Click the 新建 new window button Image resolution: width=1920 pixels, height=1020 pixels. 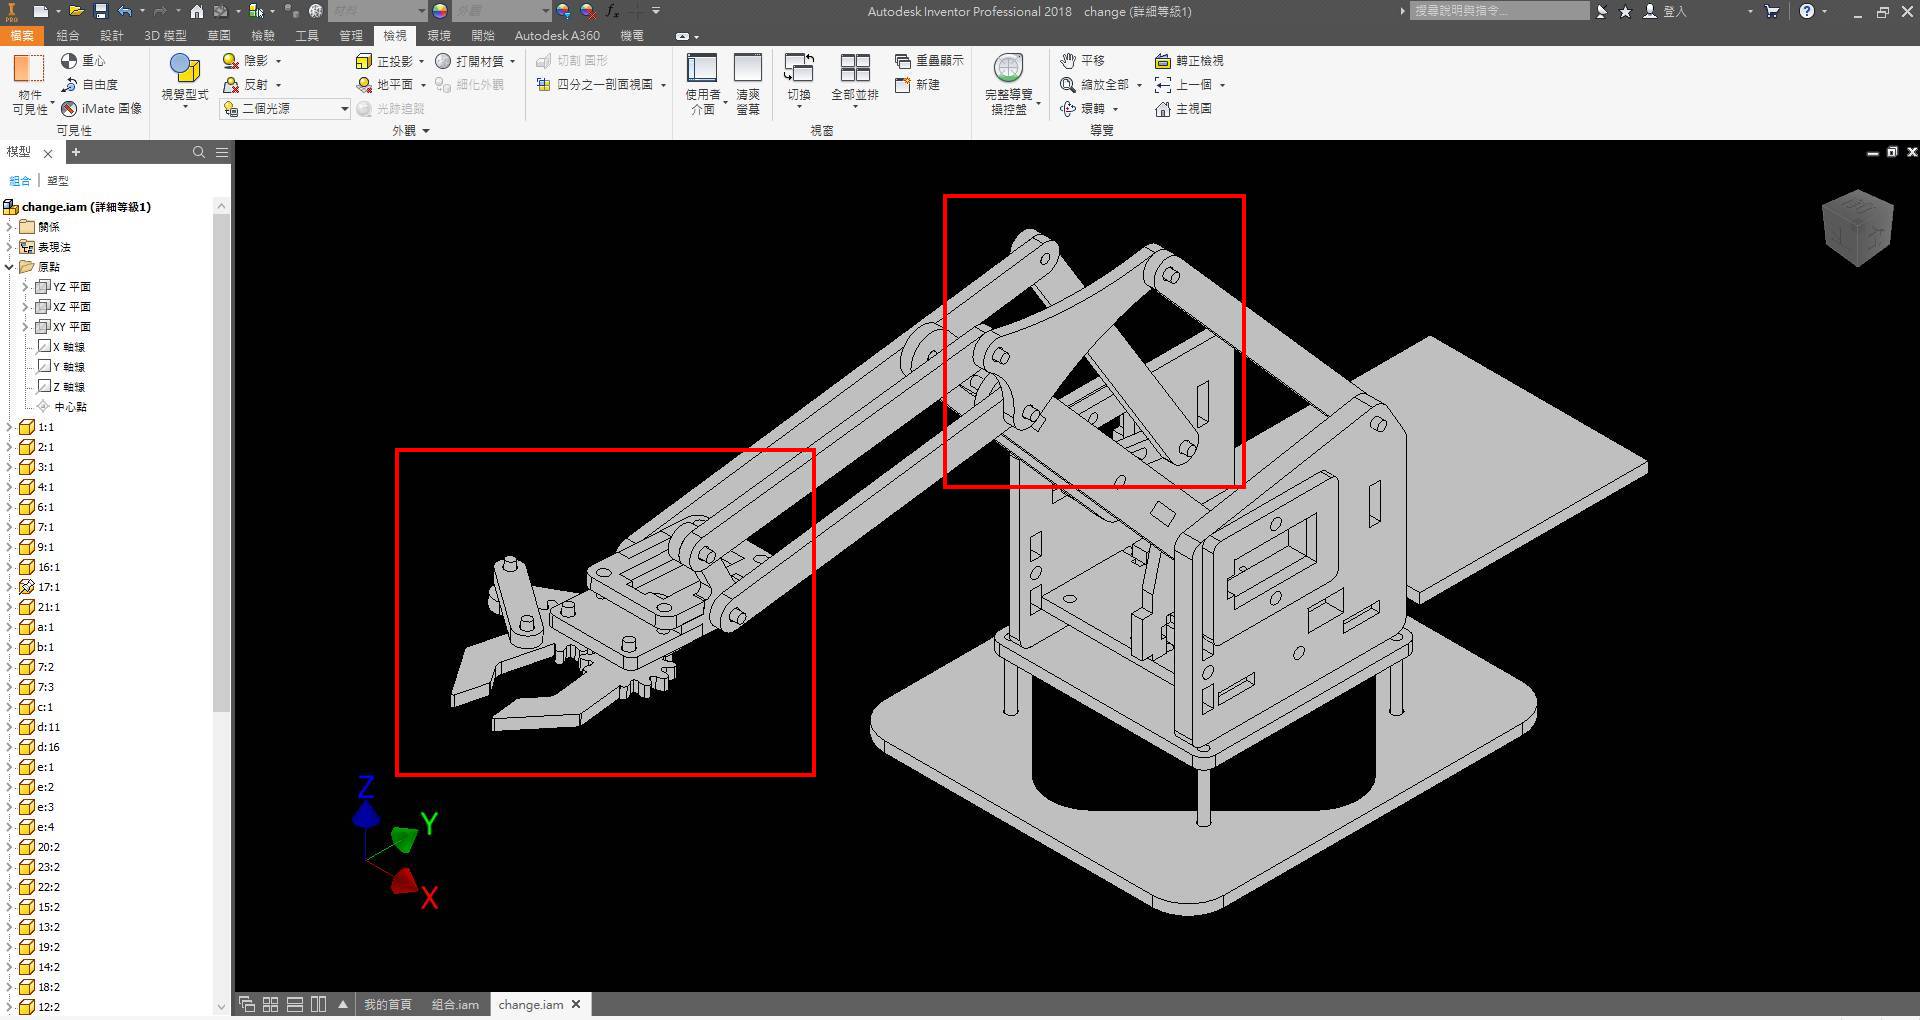coord(917,85)
